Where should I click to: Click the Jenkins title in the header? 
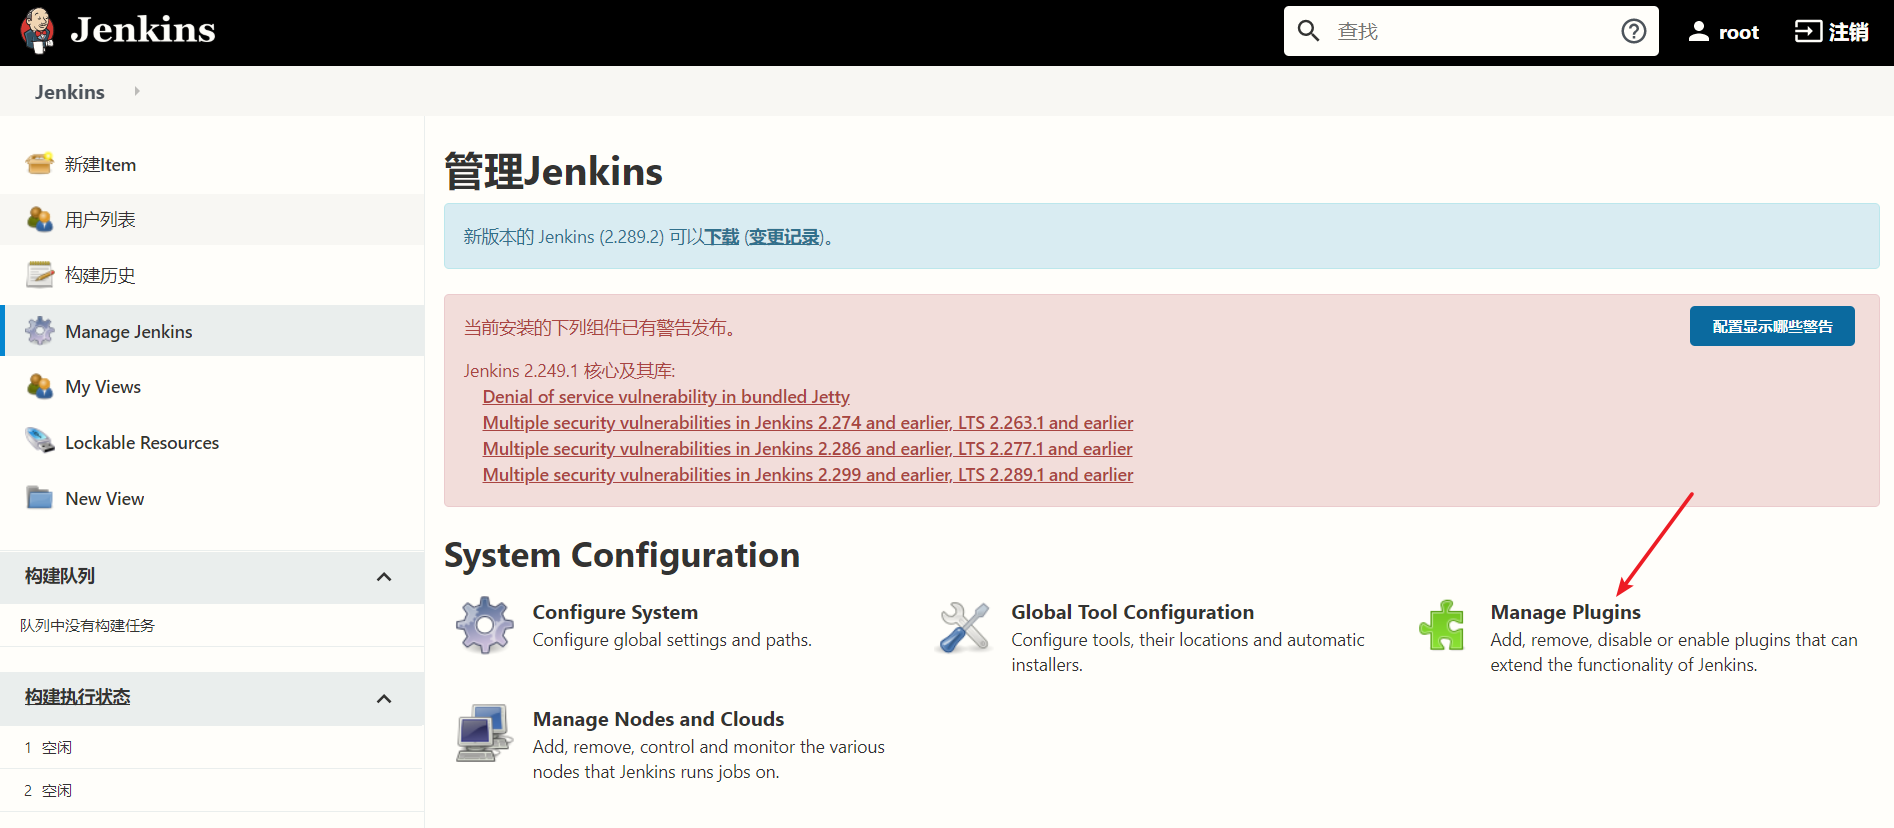pyautogui.click(x=143, y=30)
